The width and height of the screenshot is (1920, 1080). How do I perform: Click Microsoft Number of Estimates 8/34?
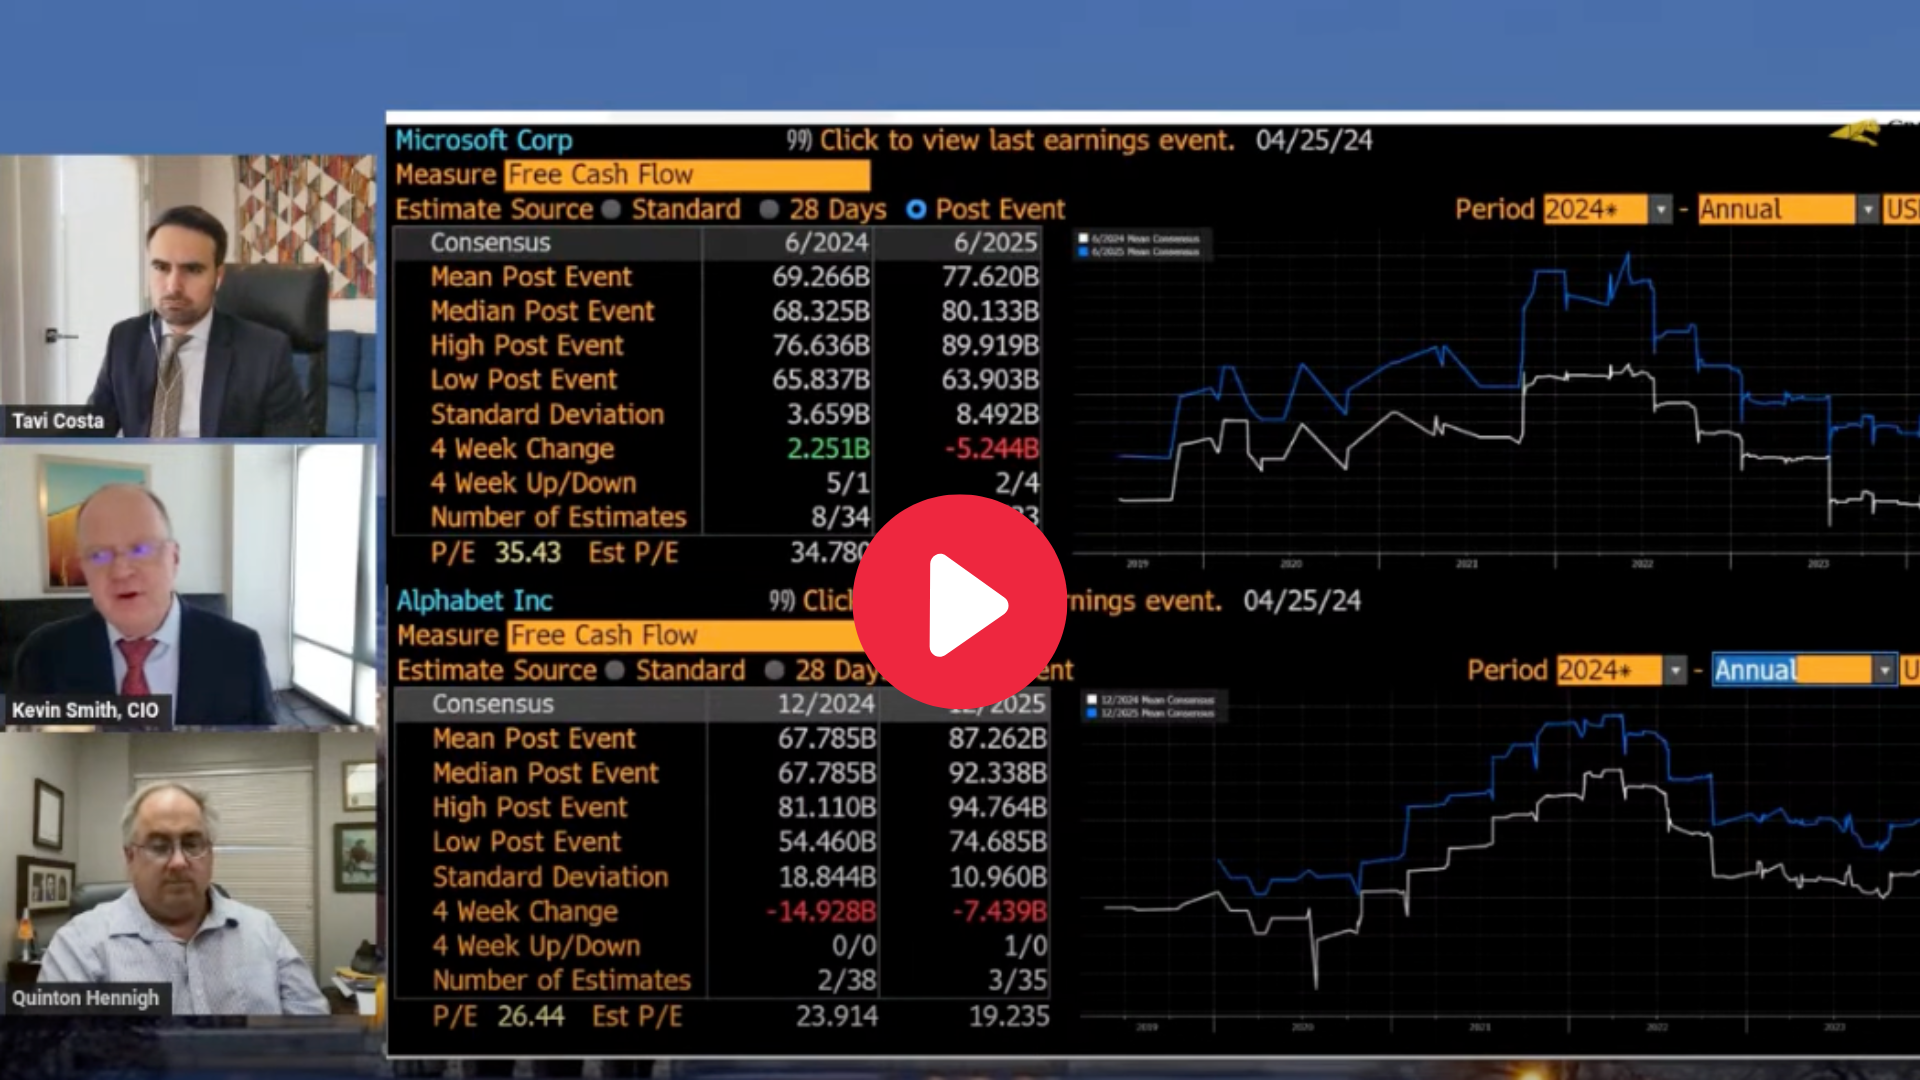(840, 518)
